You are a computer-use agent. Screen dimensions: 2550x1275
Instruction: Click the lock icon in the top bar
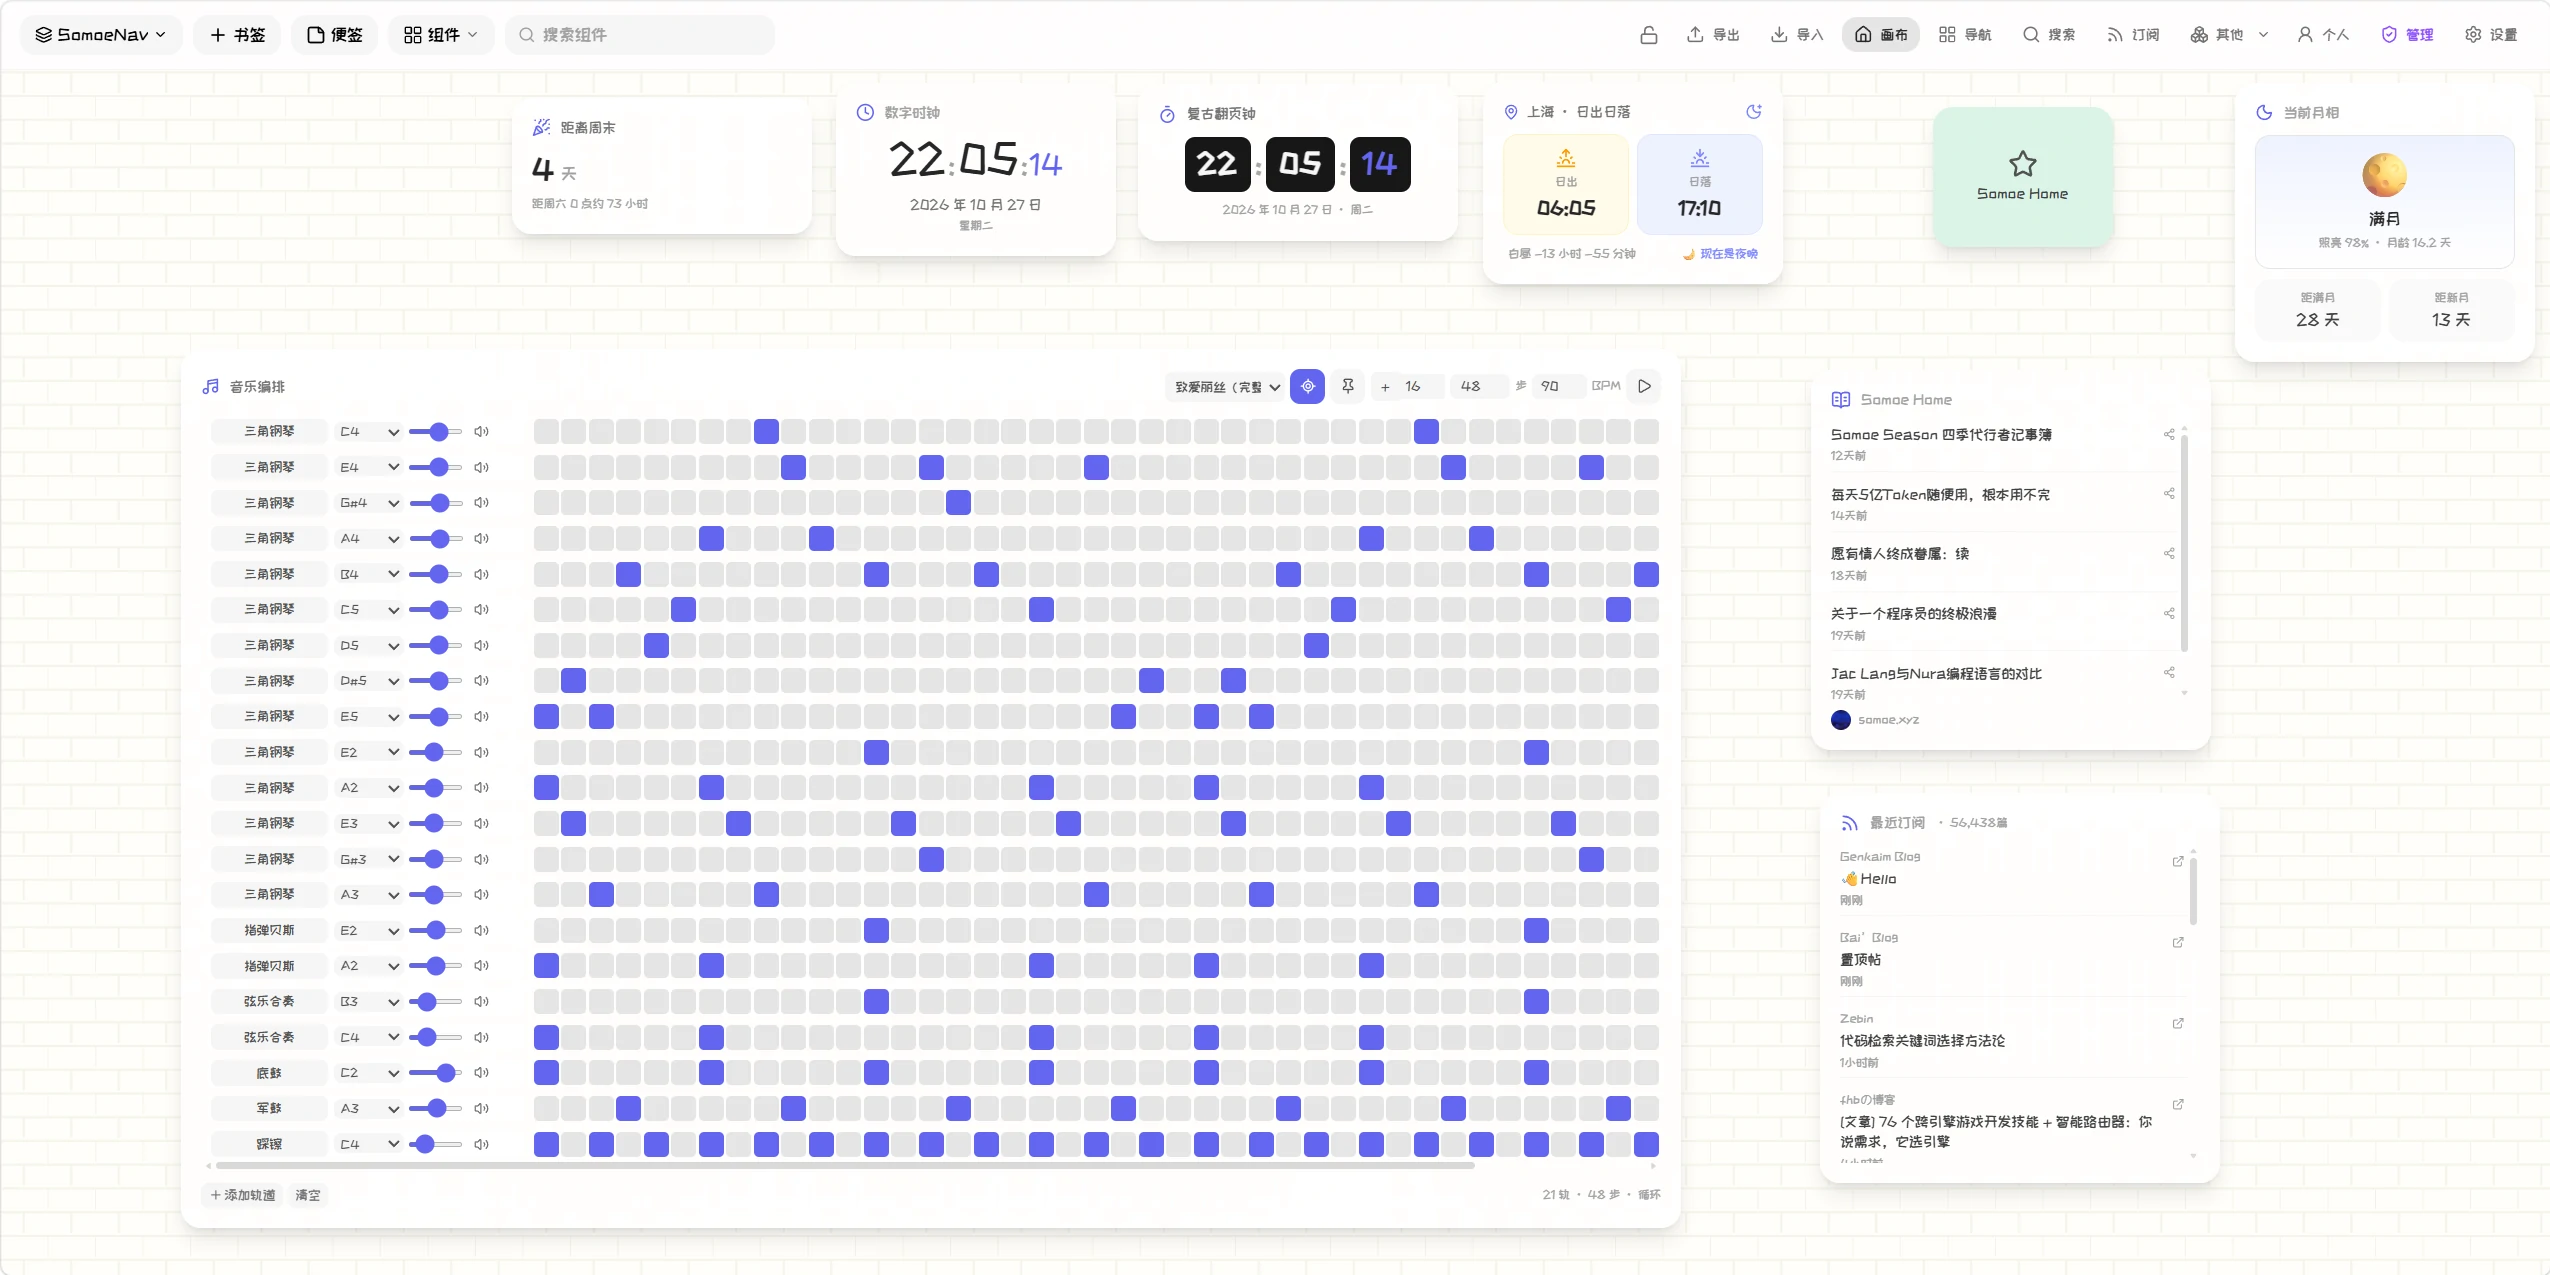point(1649,35)
